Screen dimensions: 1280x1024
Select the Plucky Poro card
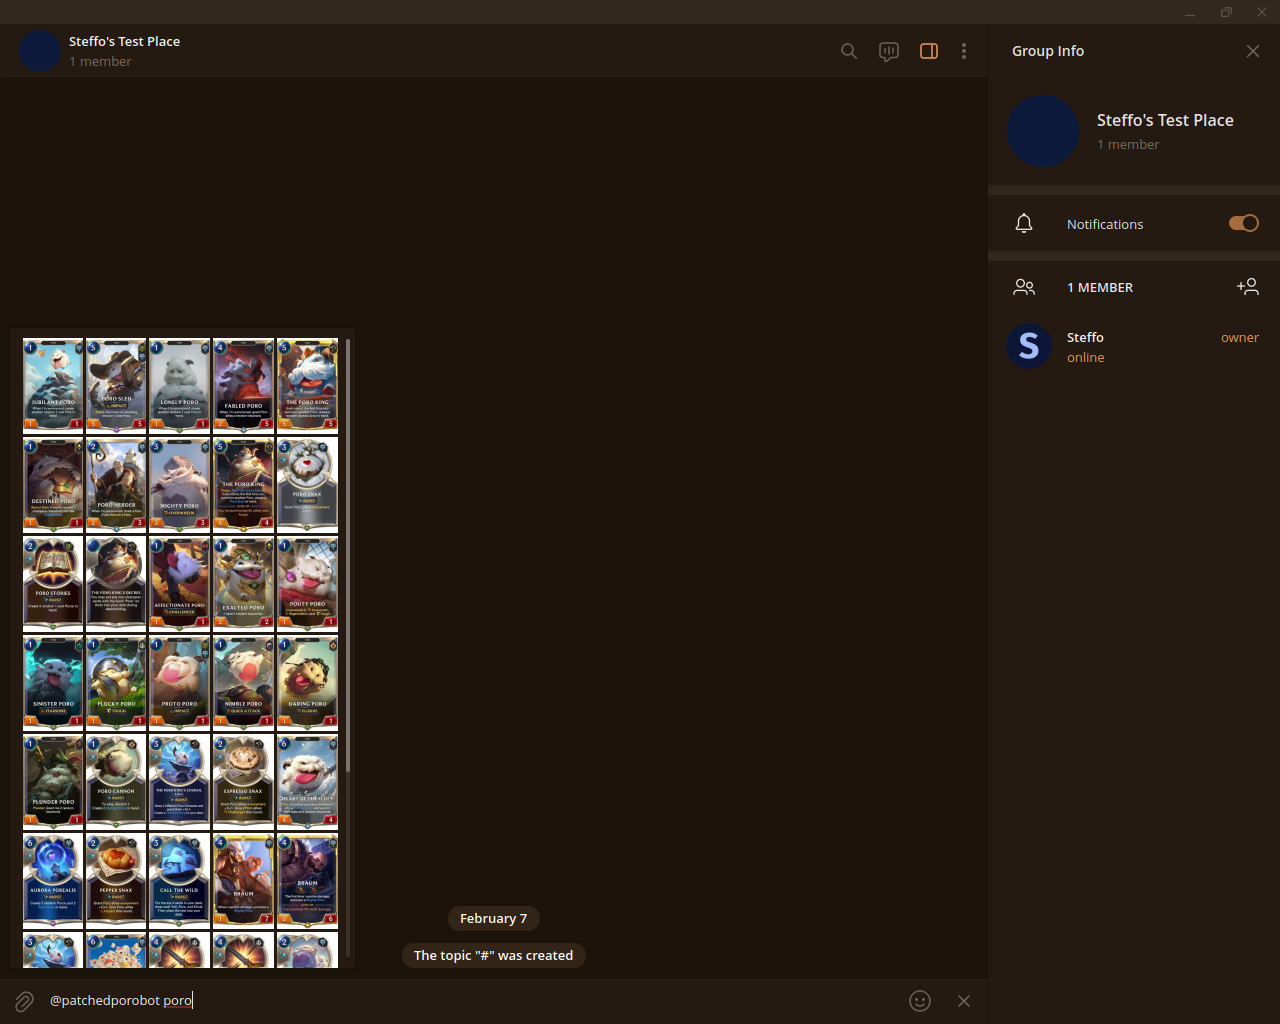pyautogui.click(x=116, y=682)
